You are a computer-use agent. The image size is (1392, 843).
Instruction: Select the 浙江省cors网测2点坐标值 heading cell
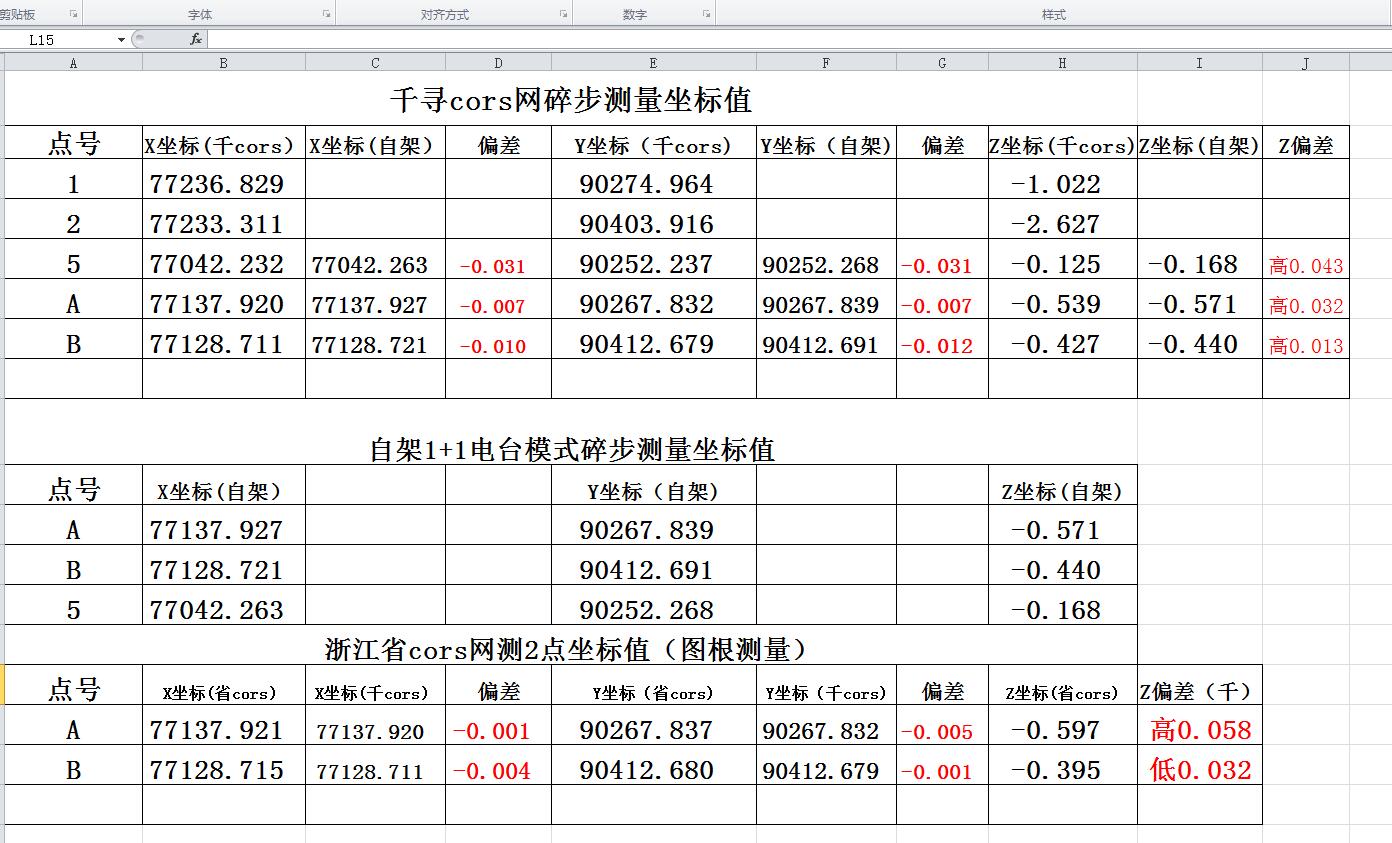pos(566,650)
